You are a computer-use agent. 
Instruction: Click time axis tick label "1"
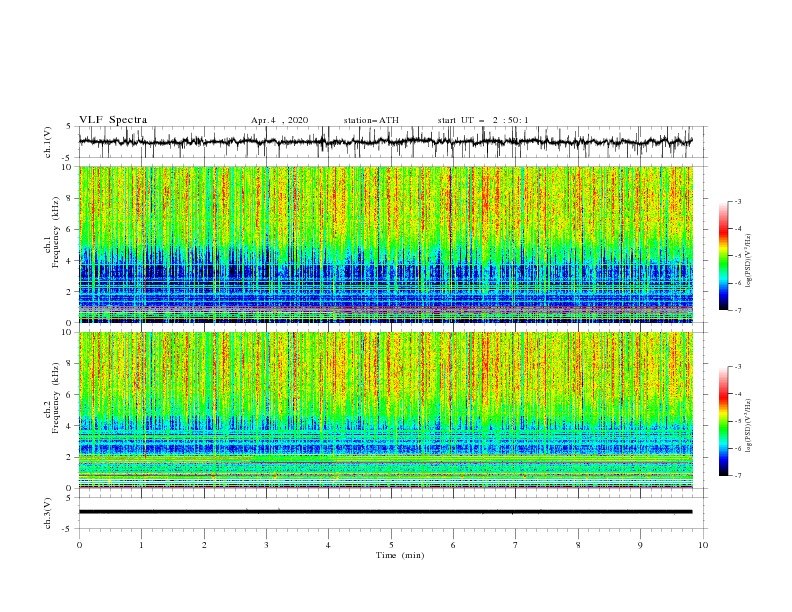[142, 545]
